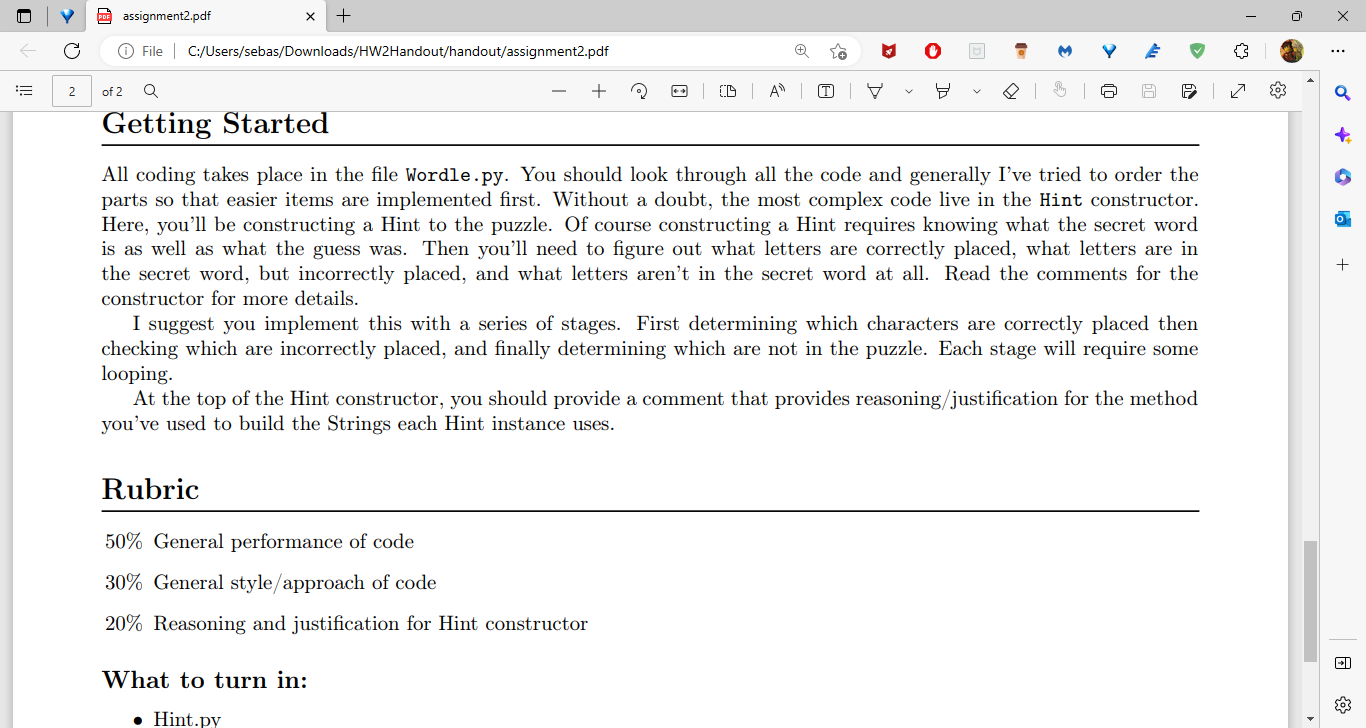The height and width of the screenshot is (728, 1366).
Task: Expand the PDF table of contents panel
Action: point(24,91)
